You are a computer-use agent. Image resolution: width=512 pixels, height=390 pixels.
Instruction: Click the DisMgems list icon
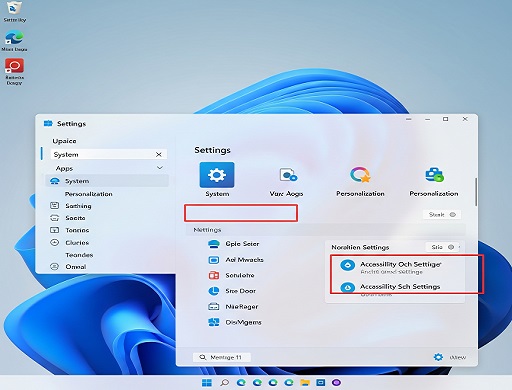[214, 322]
